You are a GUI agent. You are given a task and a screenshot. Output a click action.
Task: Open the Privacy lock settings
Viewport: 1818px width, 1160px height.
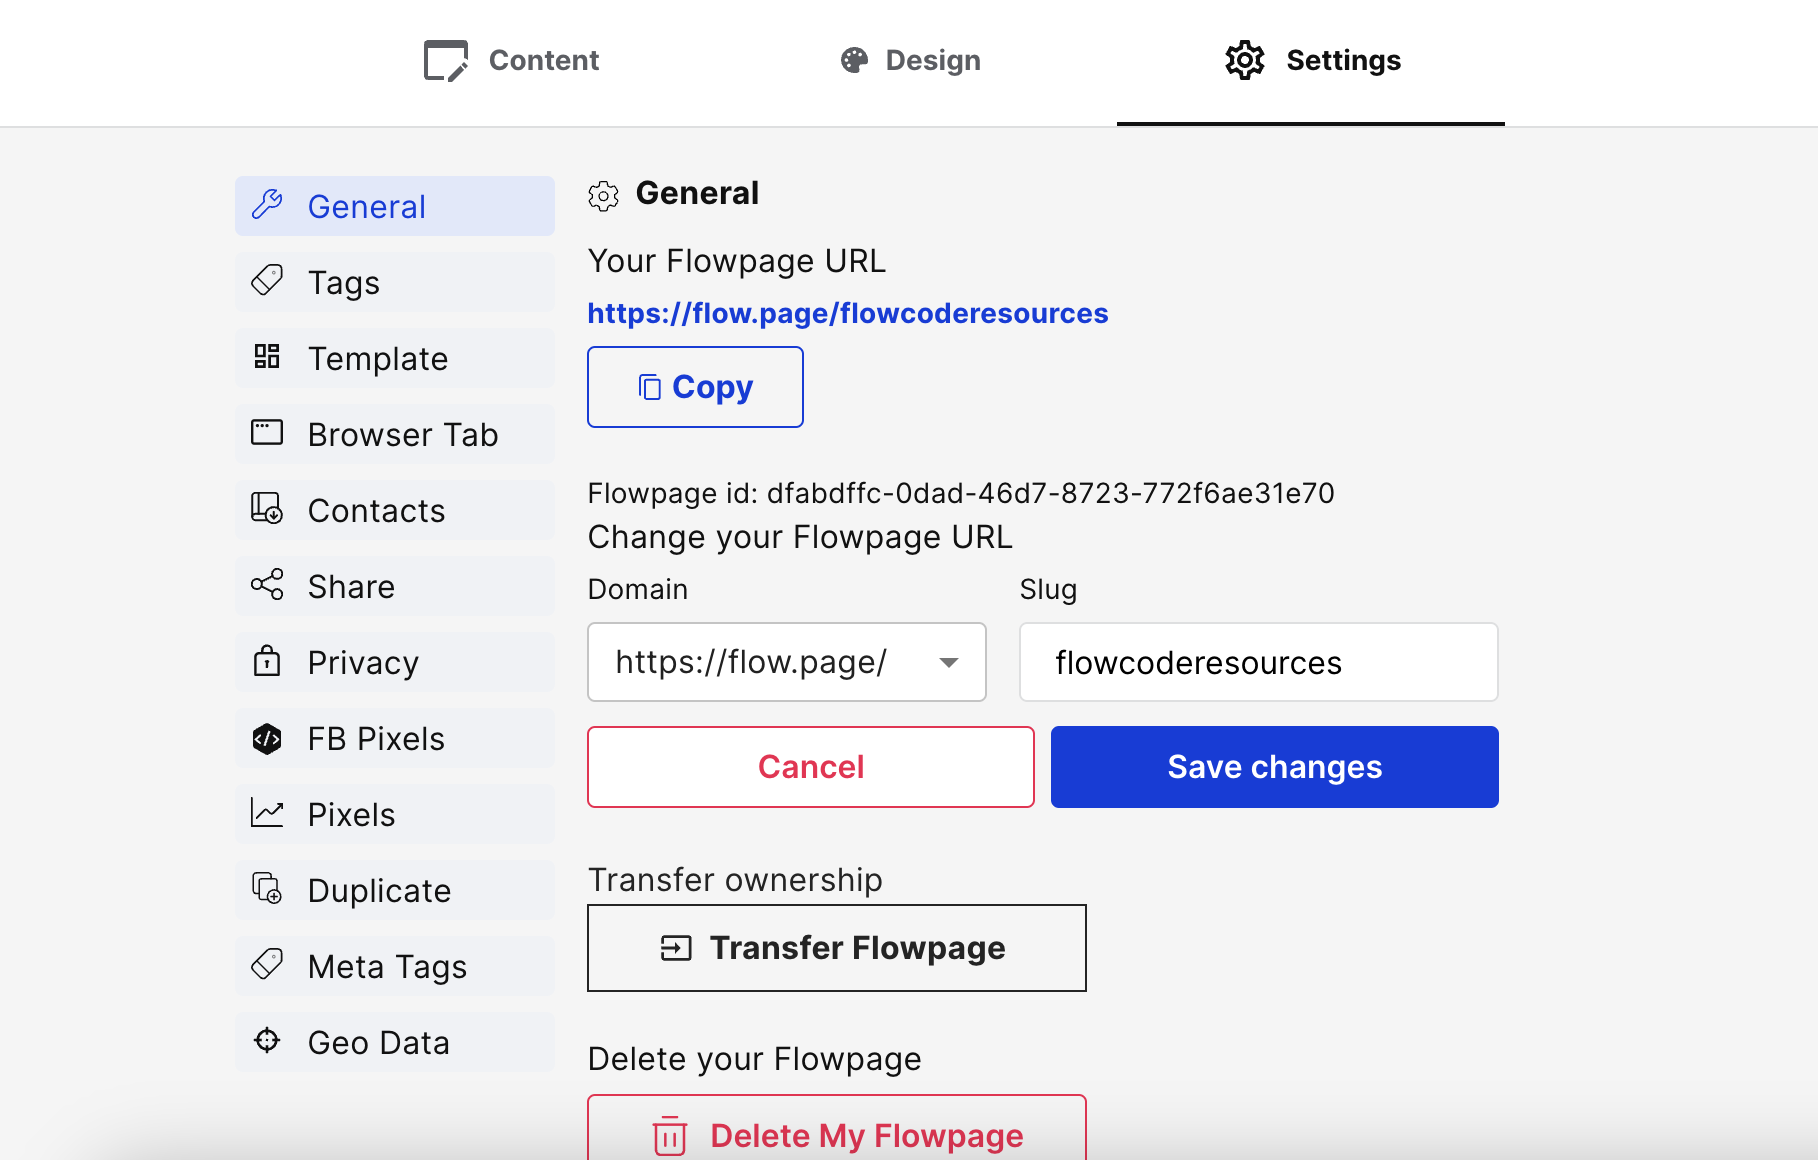(x=395, y=662)
